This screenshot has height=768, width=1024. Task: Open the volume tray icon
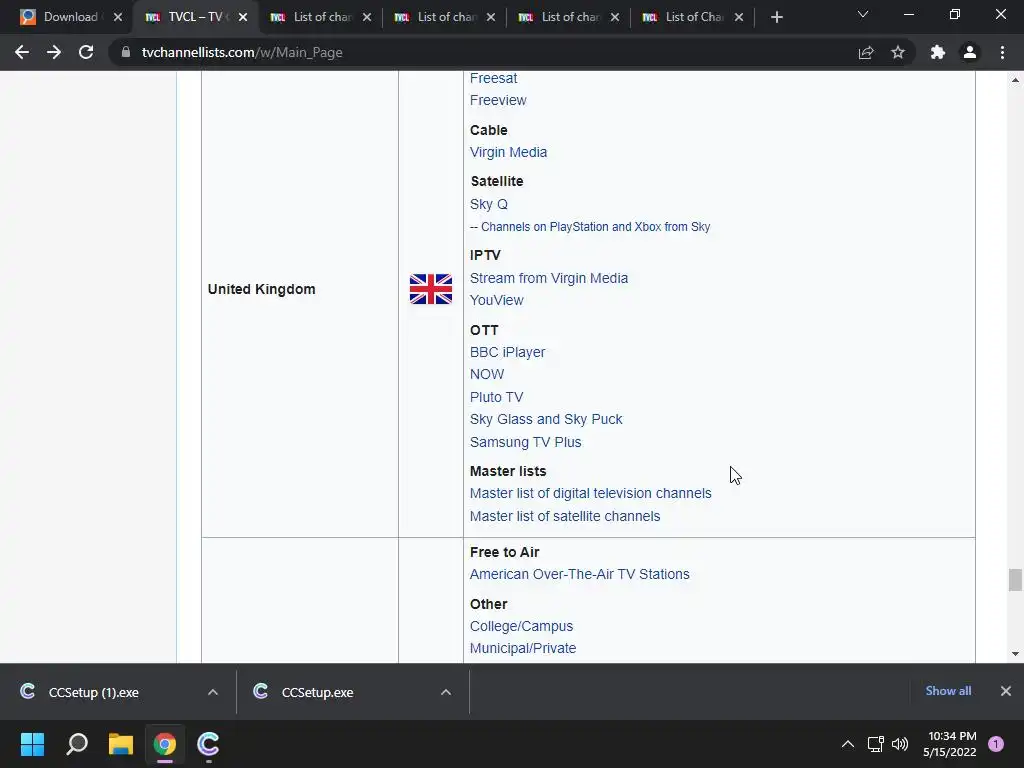[x=900, y=744]
